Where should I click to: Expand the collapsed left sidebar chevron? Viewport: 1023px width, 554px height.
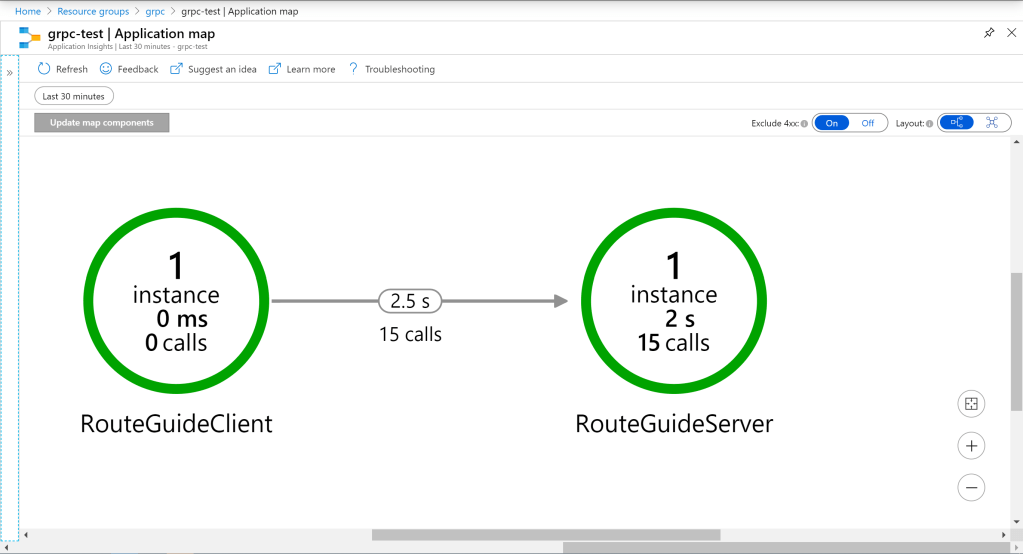[10, 73]
